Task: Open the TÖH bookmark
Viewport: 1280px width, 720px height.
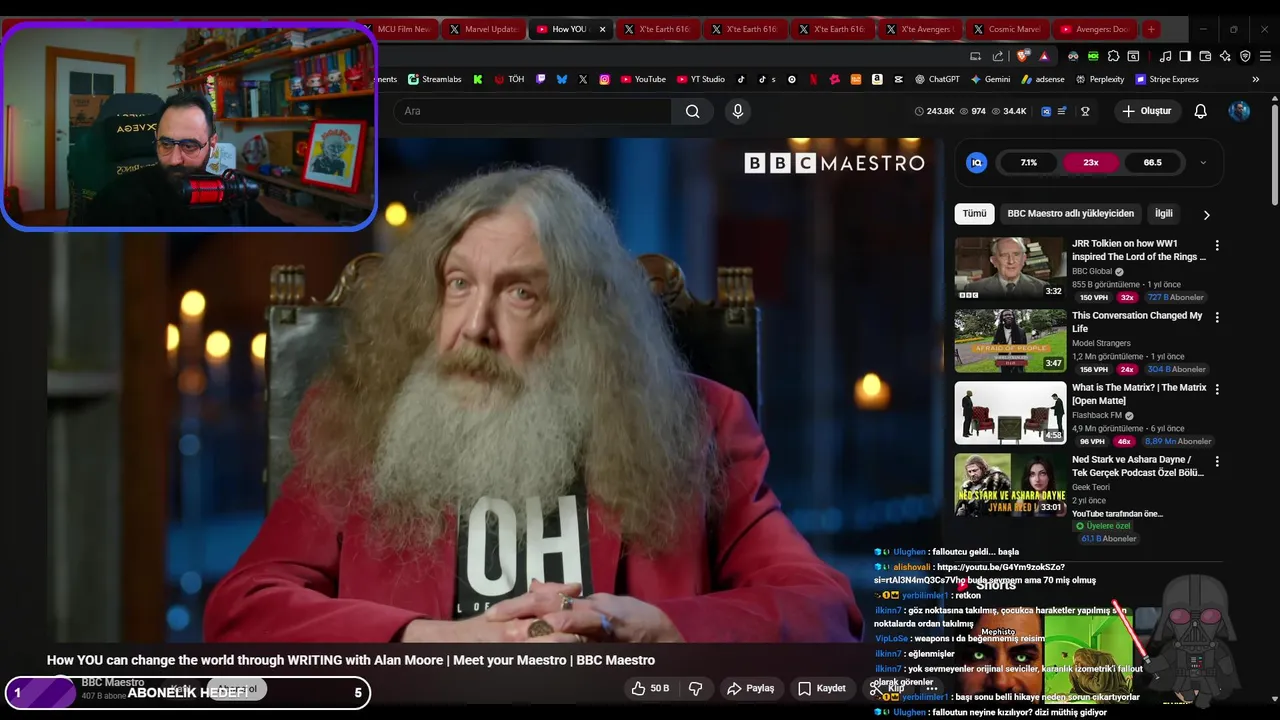Action: click(x=509, y=79)
